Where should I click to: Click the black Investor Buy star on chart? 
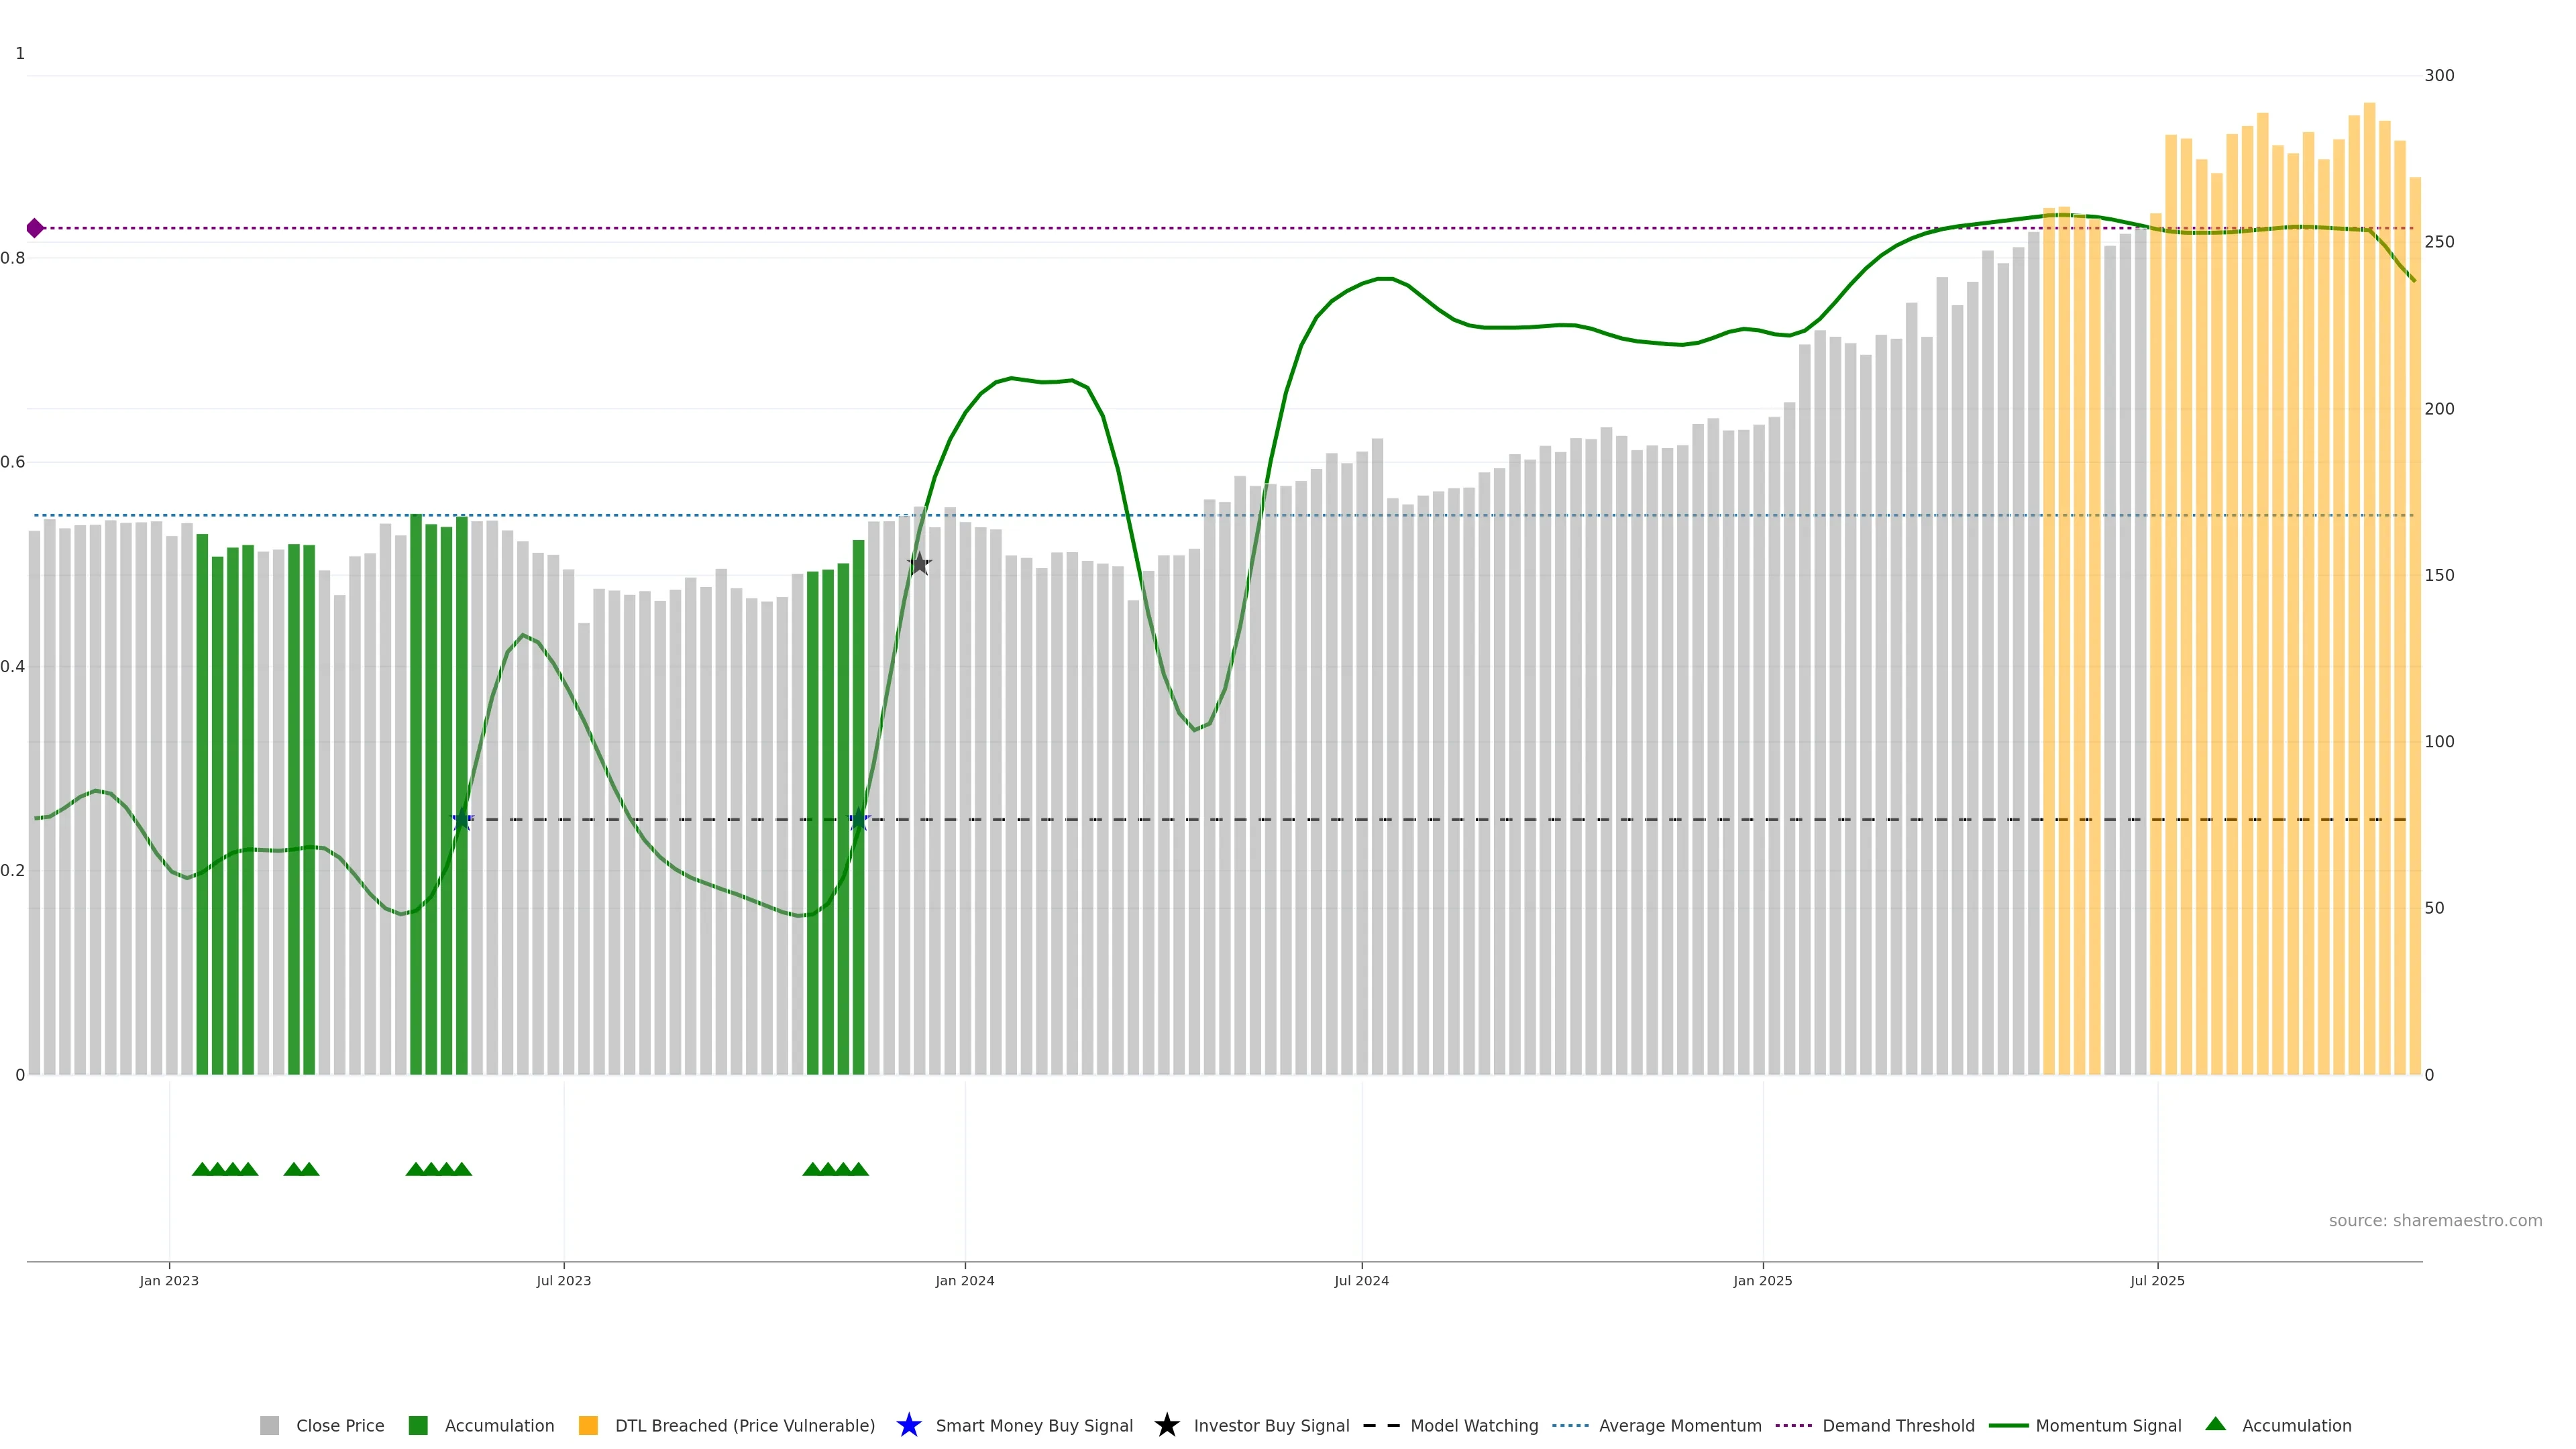click(919, 564)
